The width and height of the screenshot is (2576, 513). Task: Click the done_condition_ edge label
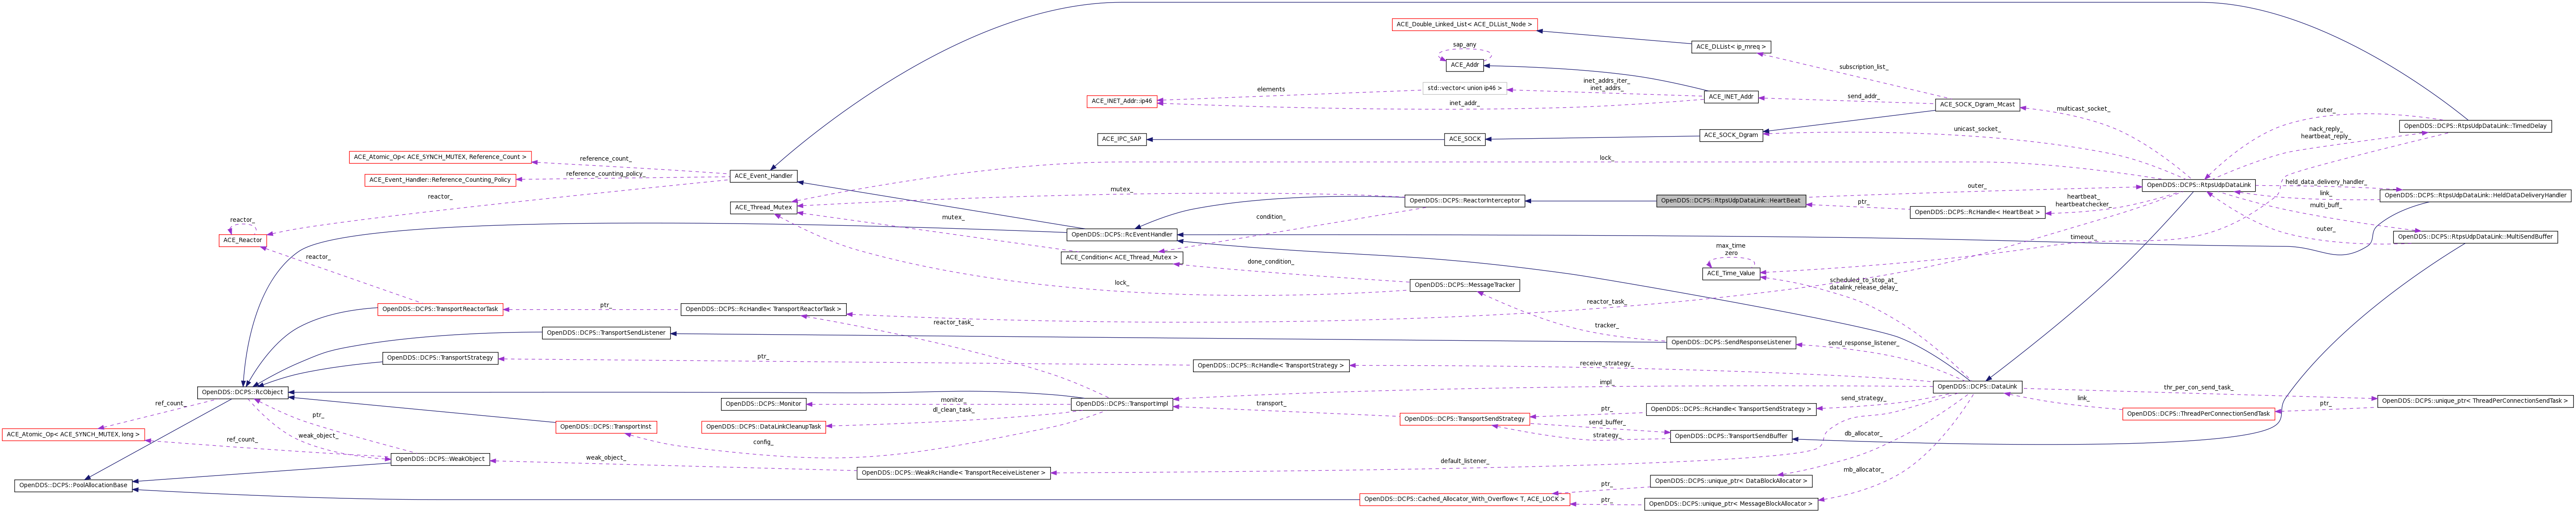point(1270,262)
